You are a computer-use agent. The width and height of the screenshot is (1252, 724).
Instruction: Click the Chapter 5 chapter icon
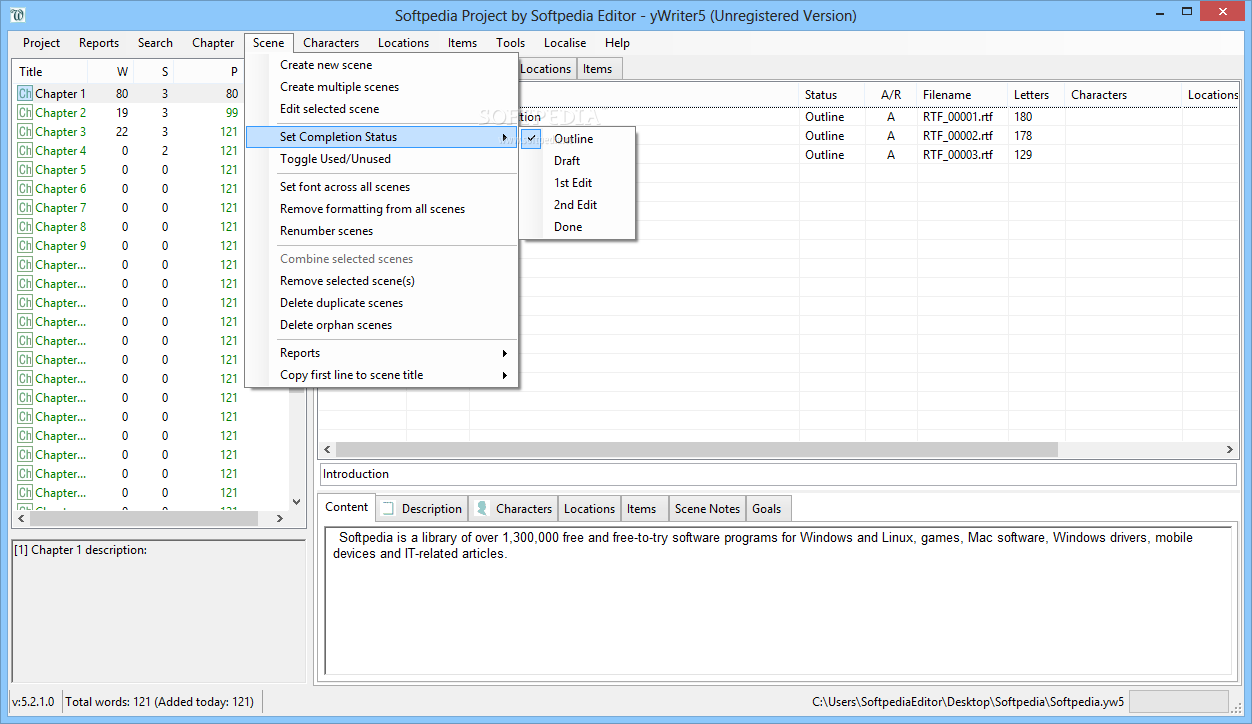coord(25,170)
